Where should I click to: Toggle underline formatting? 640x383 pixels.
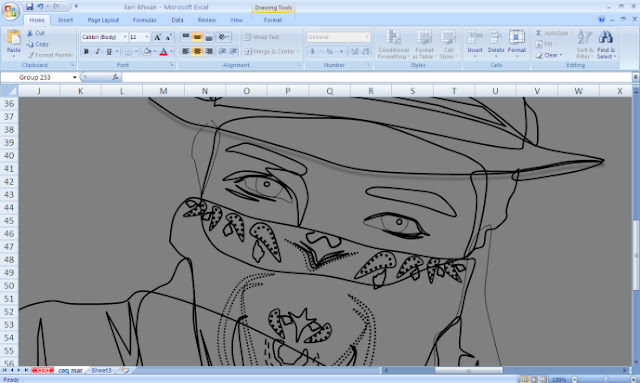pos(109,51)
